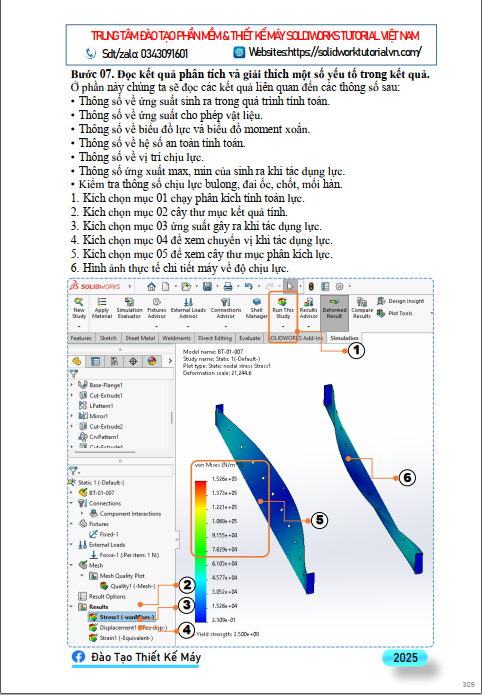482x695 pixels.
Task: Click the Print icon
Action: [x=228, y=286]
